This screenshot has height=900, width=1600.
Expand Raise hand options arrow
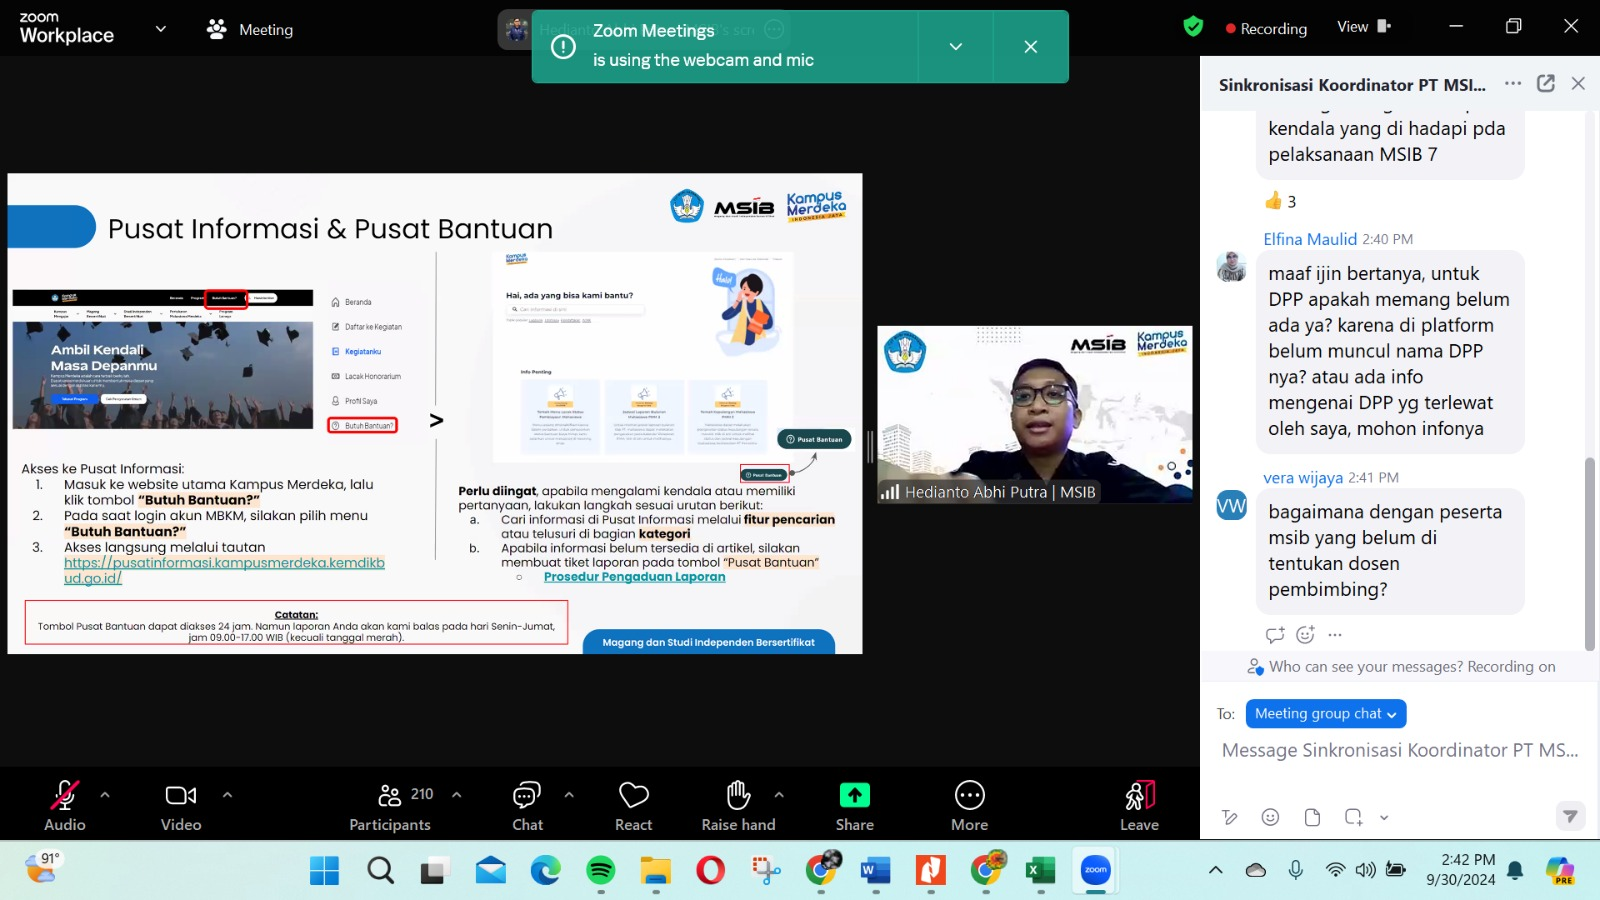pyautogui.click(x=779, y=795)
